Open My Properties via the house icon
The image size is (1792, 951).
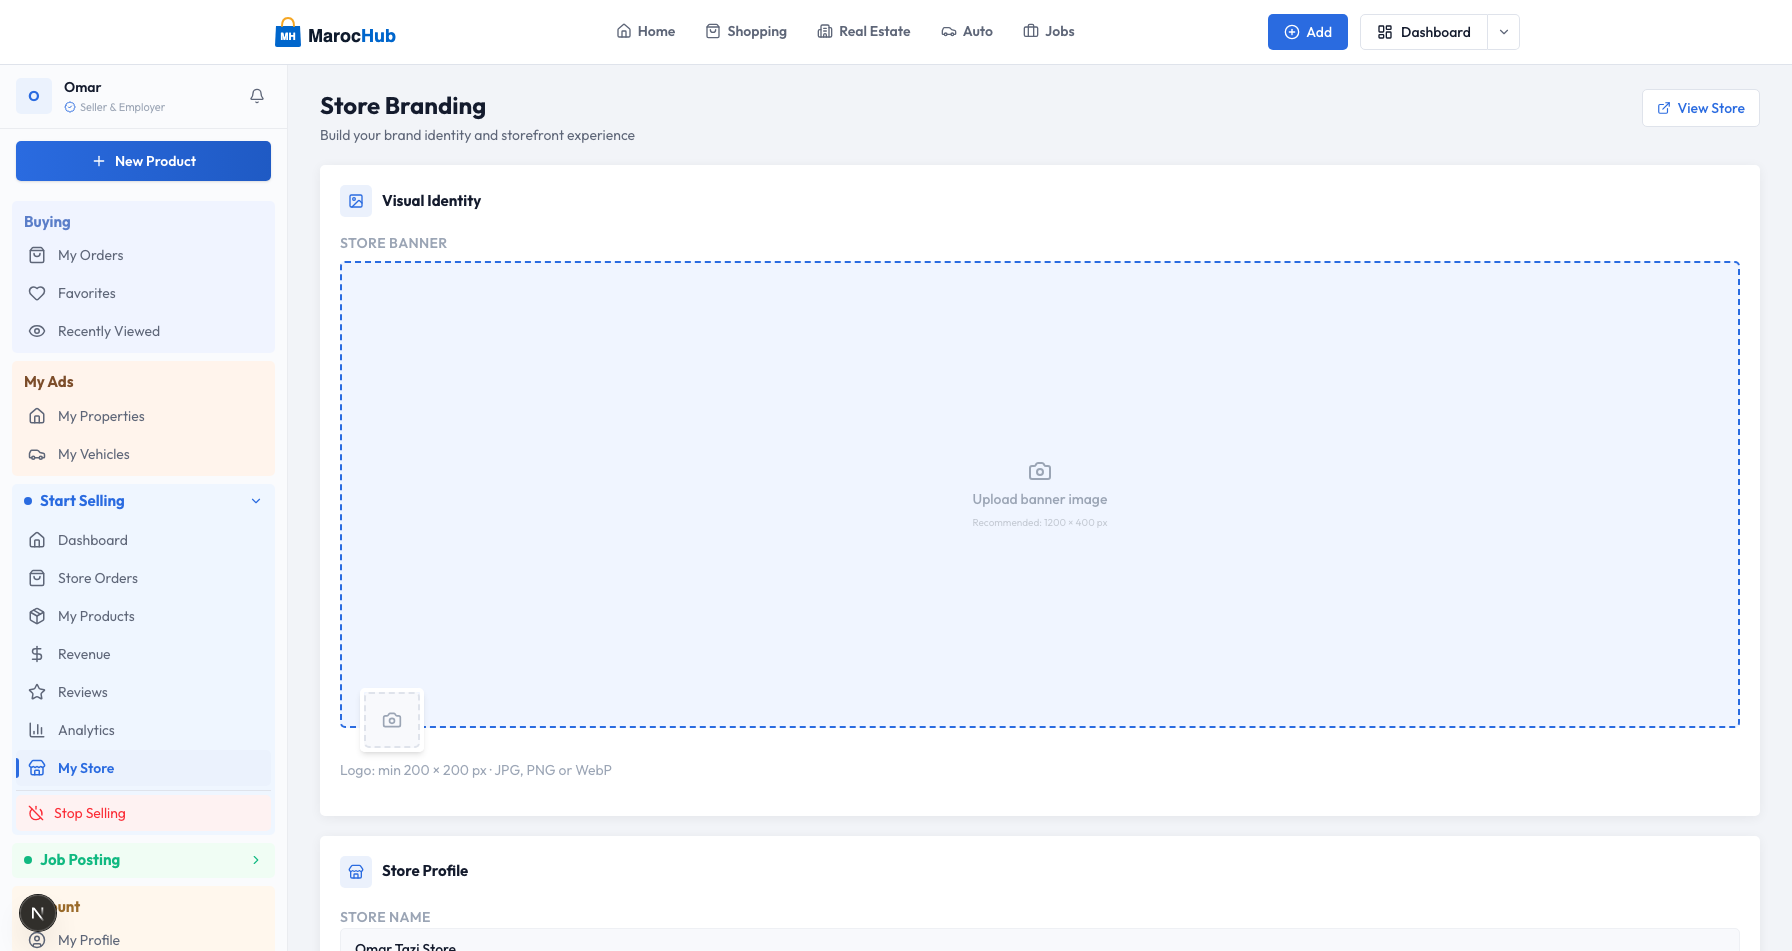click(37, 416)
